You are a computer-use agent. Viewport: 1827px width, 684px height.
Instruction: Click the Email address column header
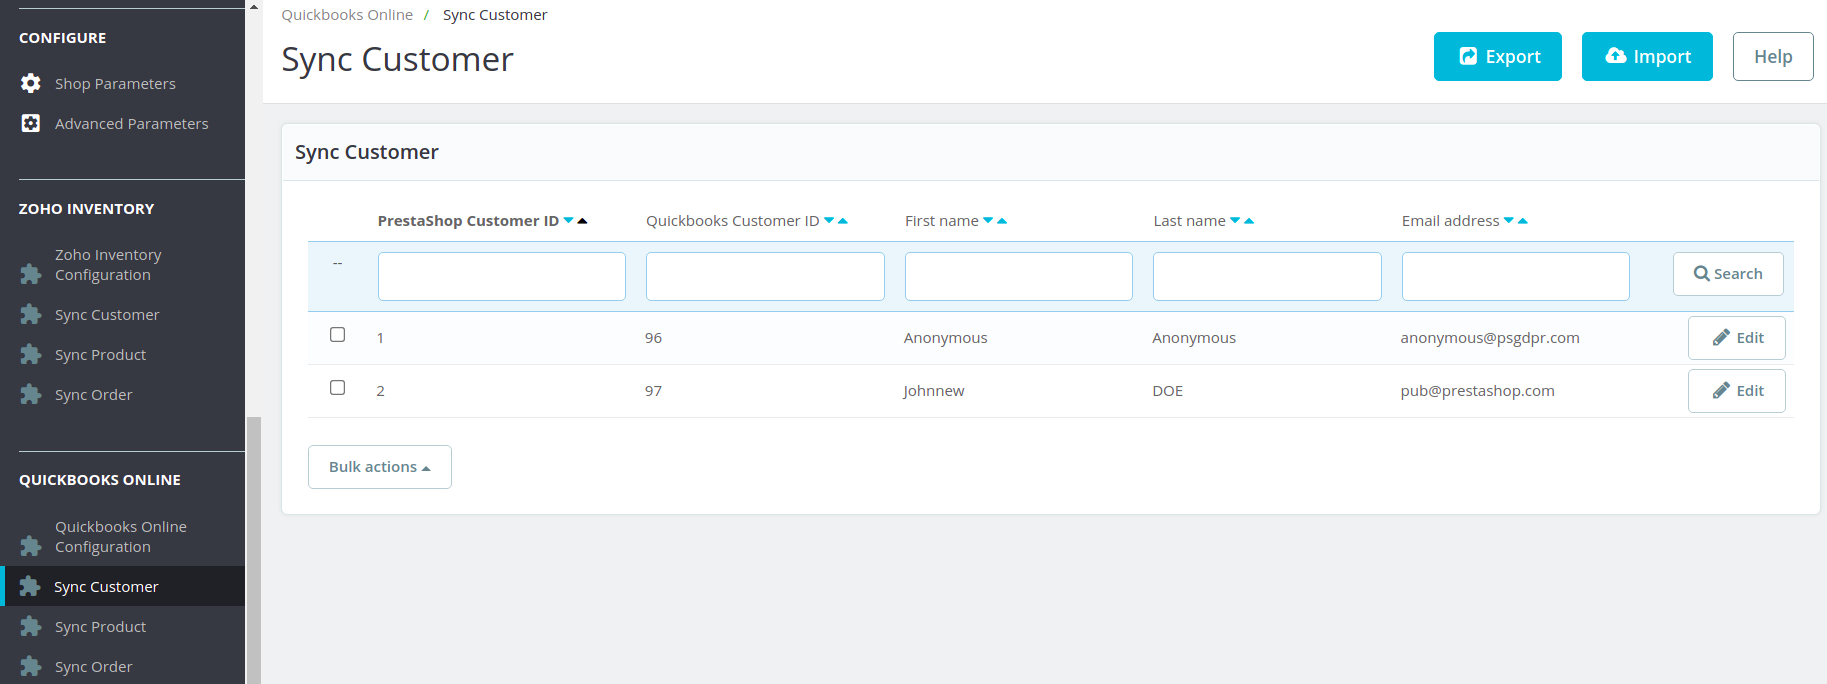pyautogui.click(x=1450, y=221)
